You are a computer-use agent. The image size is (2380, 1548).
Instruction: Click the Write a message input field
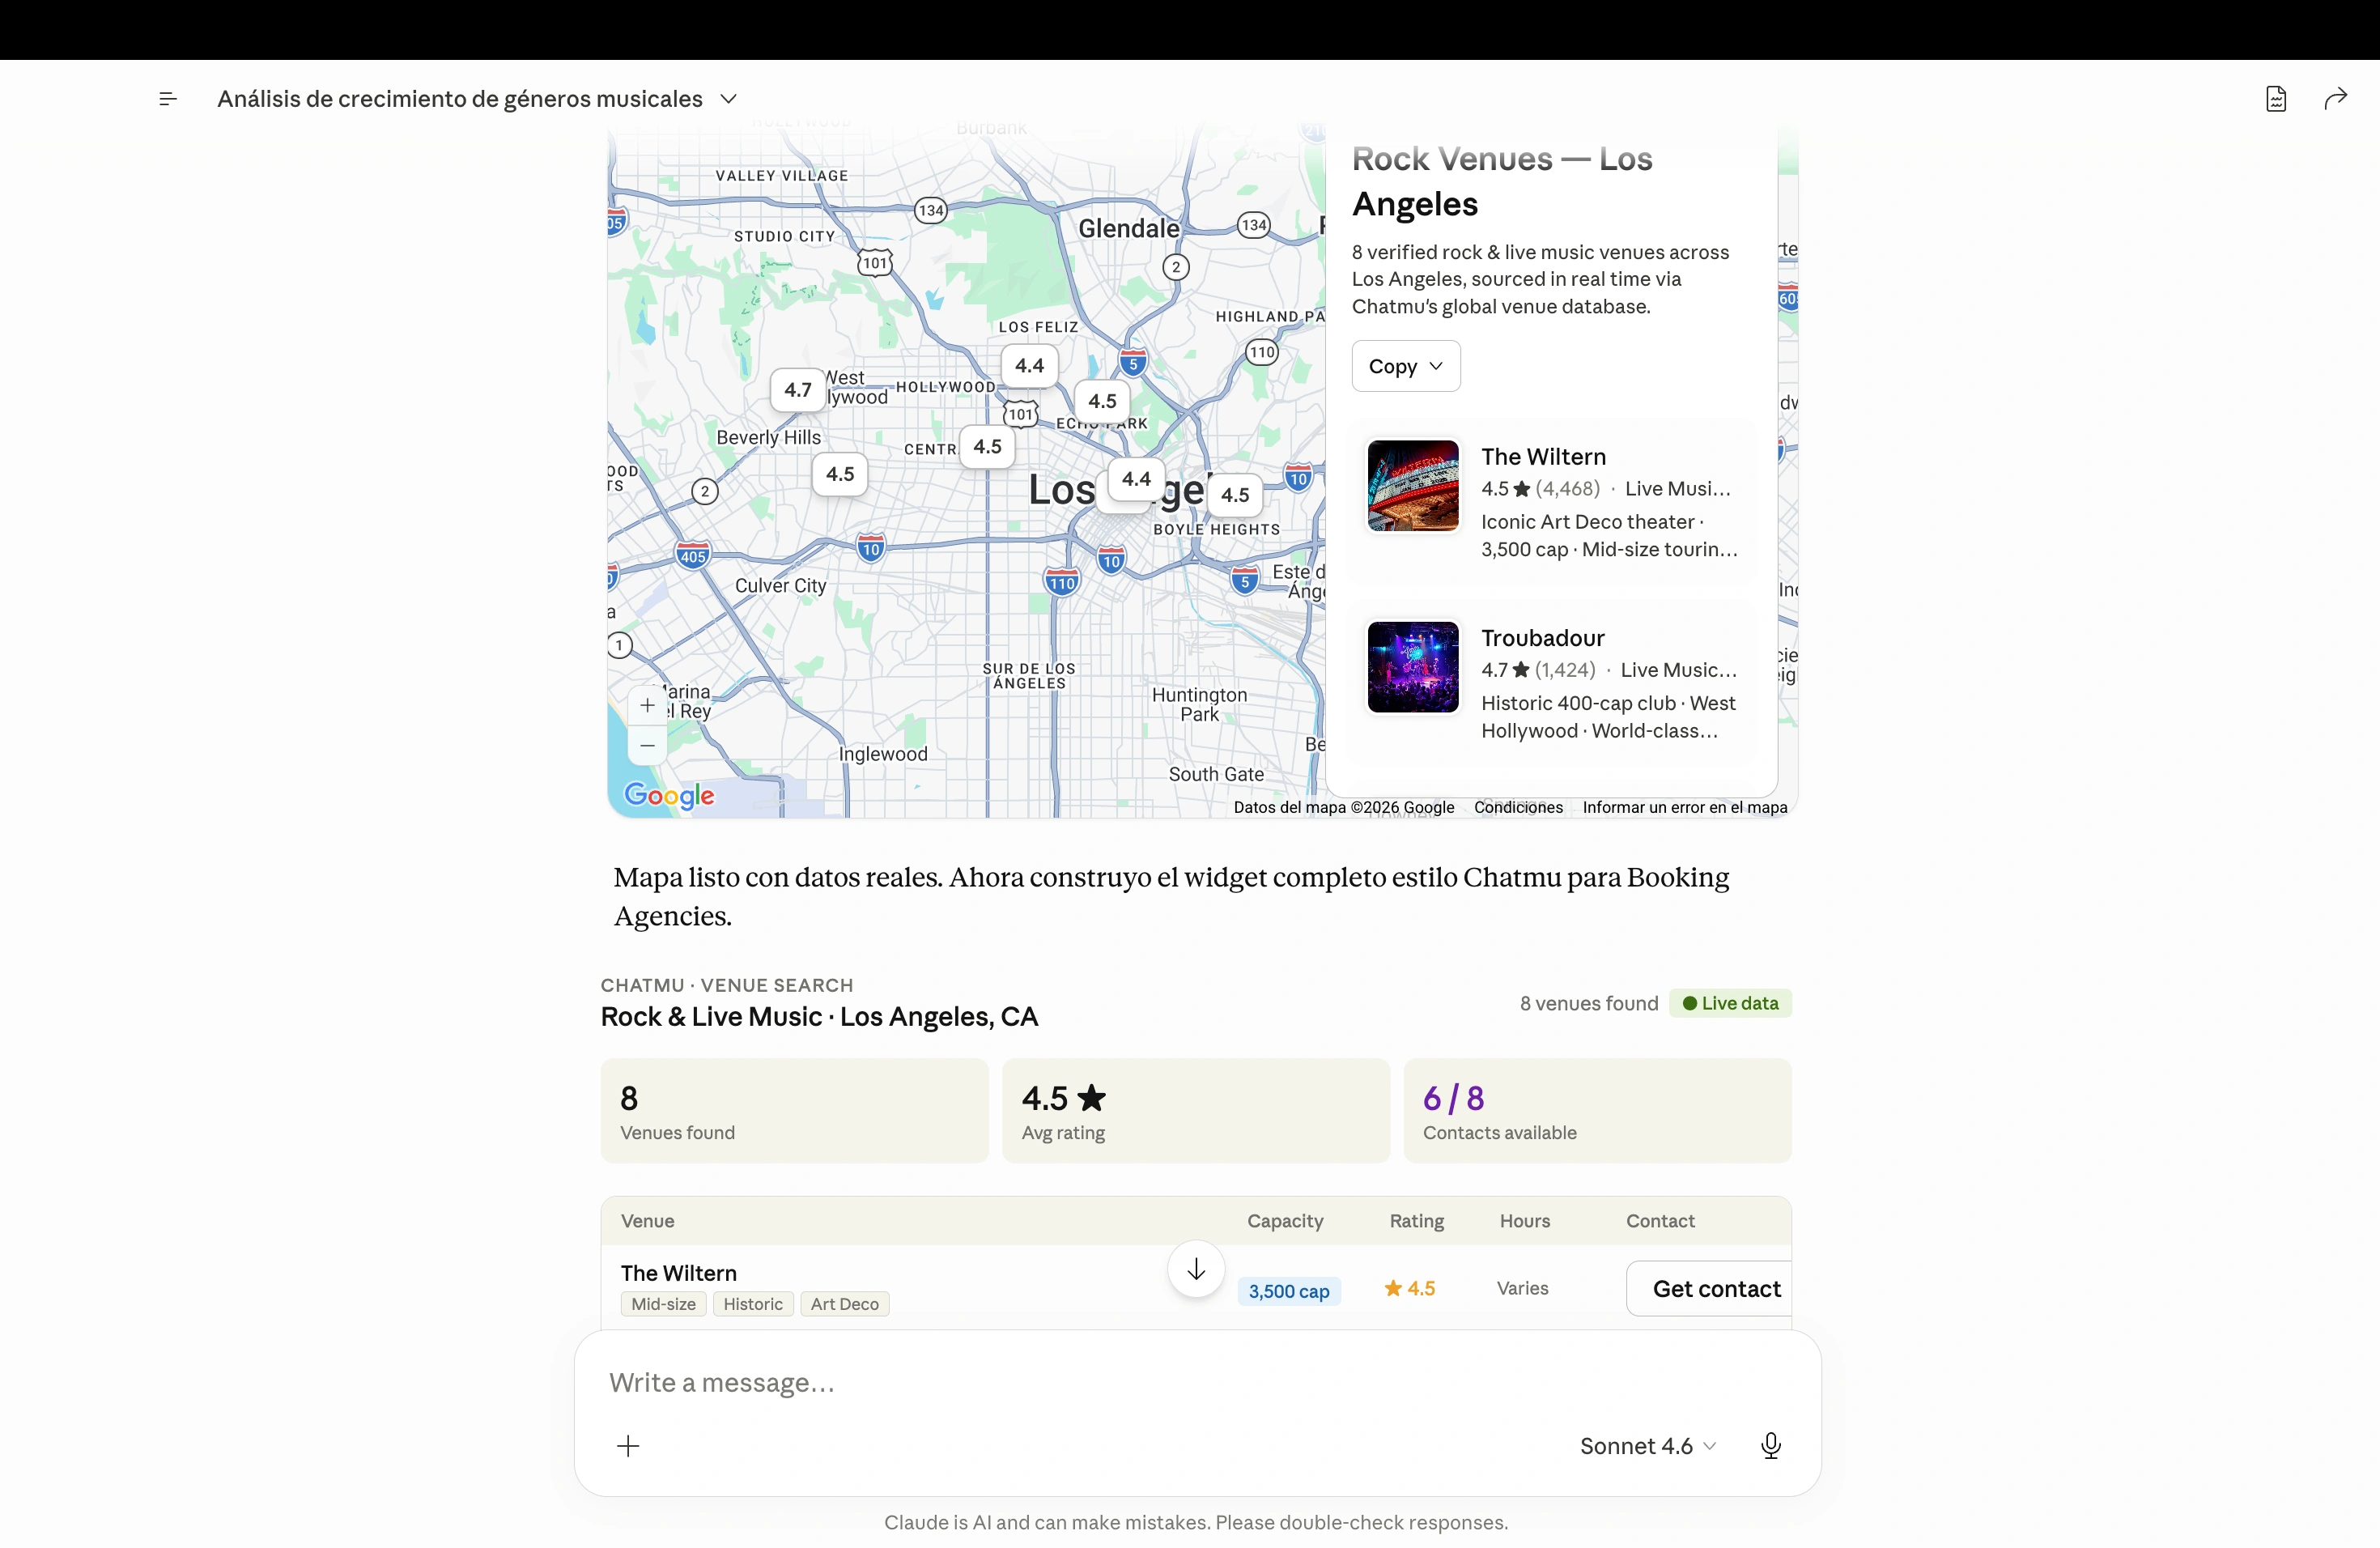pos(1196,1383)
